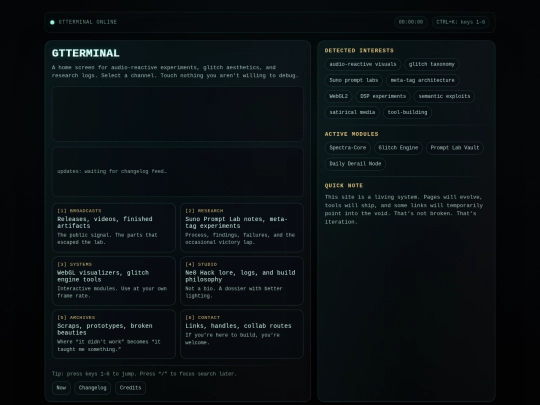
Task: Click the updates waiting for changelog feed text
Action: 112,171
